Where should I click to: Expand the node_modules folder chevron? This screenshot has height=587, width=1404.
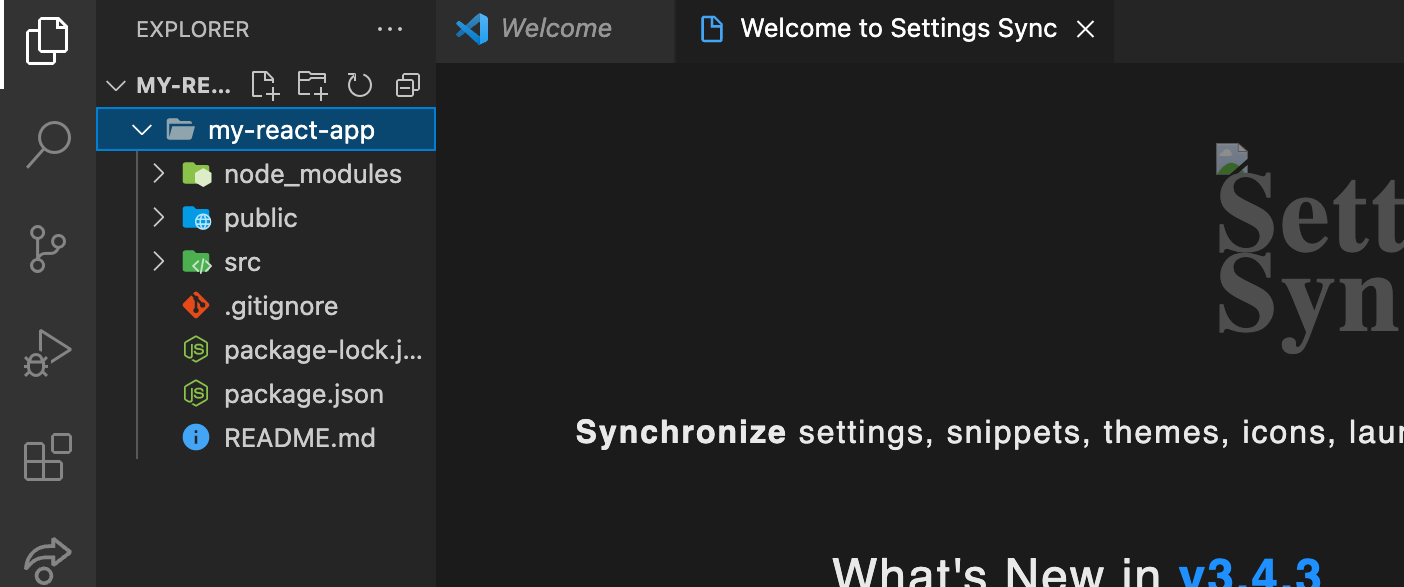click(x=158, y=174)
